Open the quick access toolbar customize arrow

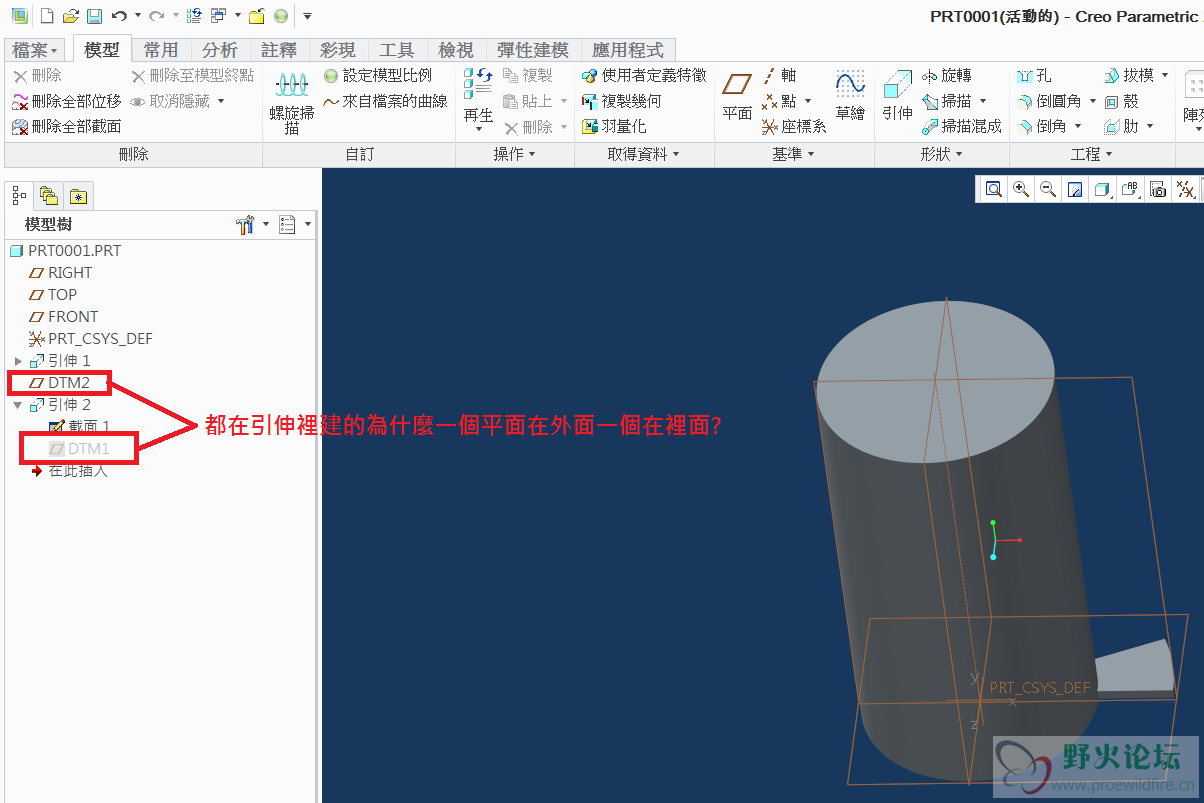pos(307,16)
